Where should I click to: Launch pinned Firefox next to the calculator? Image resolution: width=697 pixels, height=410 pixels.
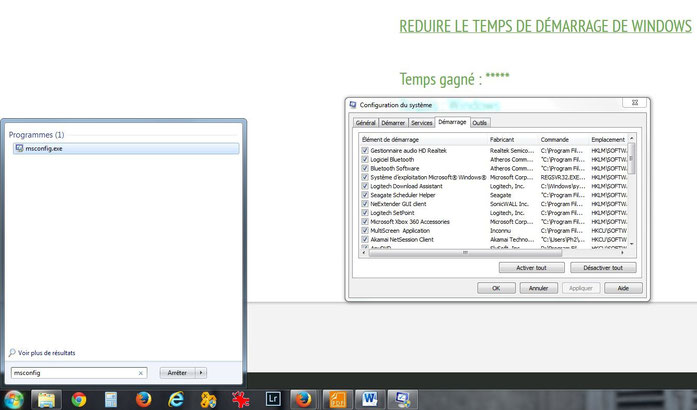click(143, 399)
